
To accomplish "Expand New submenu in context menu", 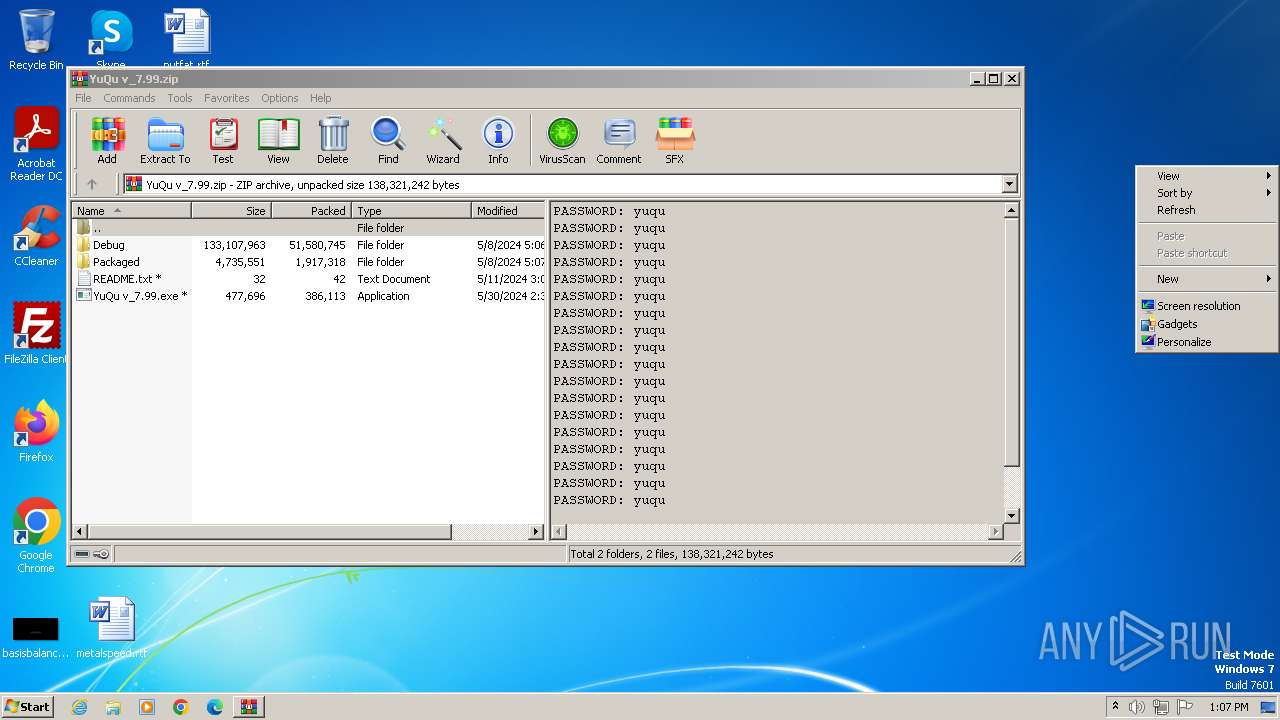I will [1207, 279].
